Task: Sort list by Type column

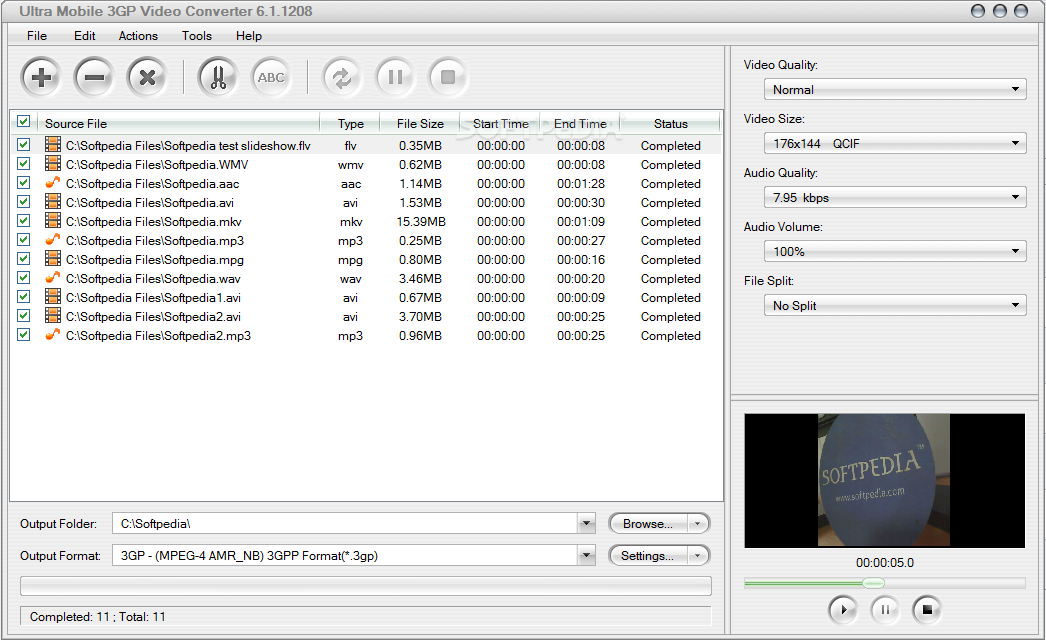Action: click(x=350, y=123)
